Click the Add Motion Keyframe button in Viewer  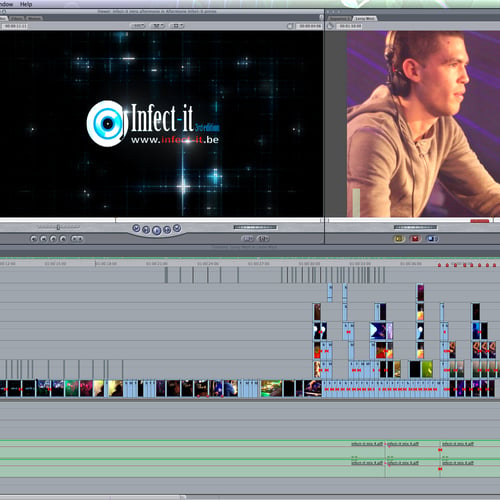click(53, 239)
